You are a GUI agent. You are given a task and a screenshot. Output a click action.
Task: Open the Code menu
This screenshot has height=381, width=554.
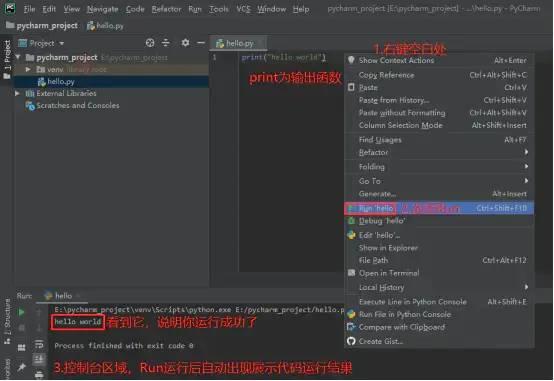[x=135, y=9]
